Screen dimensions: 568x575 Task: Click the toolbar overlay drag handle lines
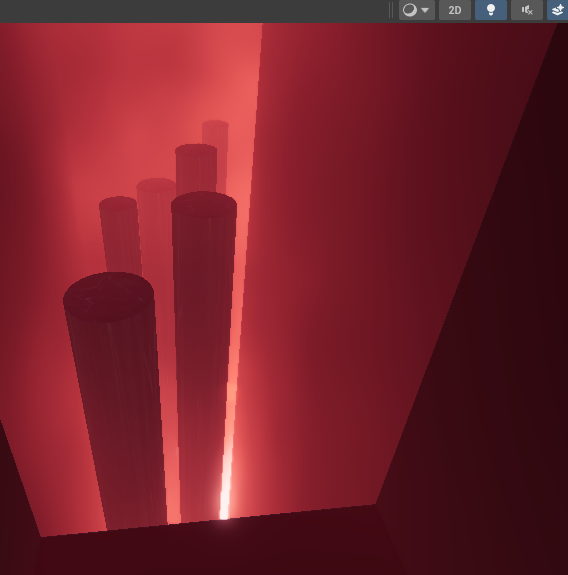391,10
